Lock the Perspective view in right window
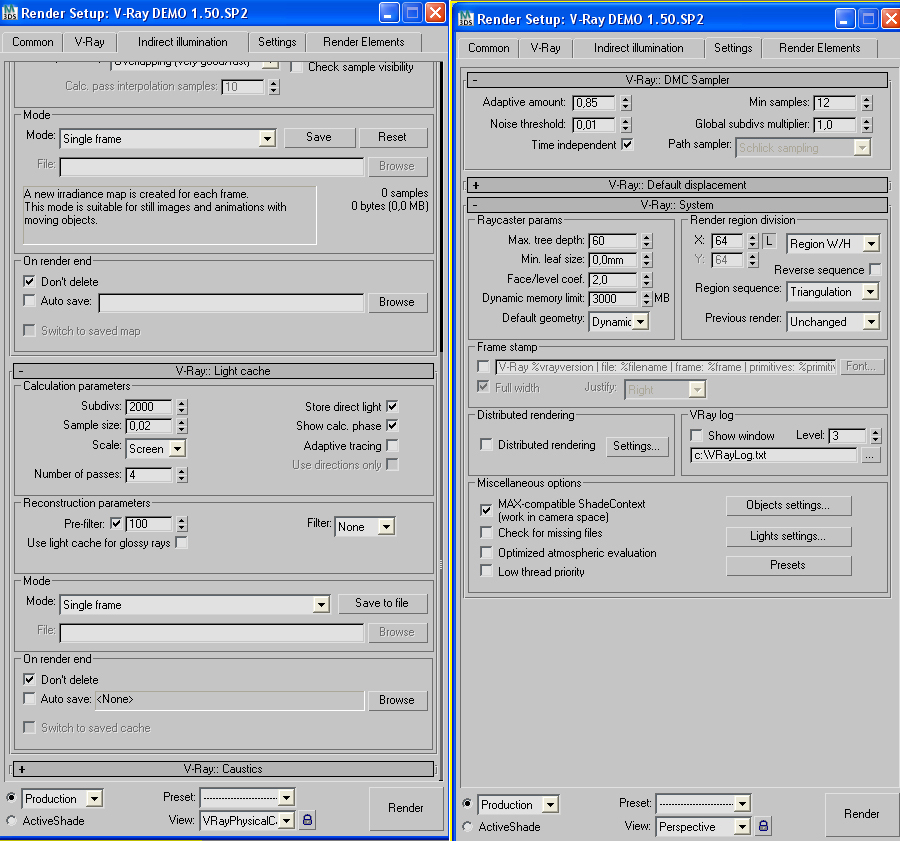The width and height of the screenshot is (900, 841). point(763,826)
